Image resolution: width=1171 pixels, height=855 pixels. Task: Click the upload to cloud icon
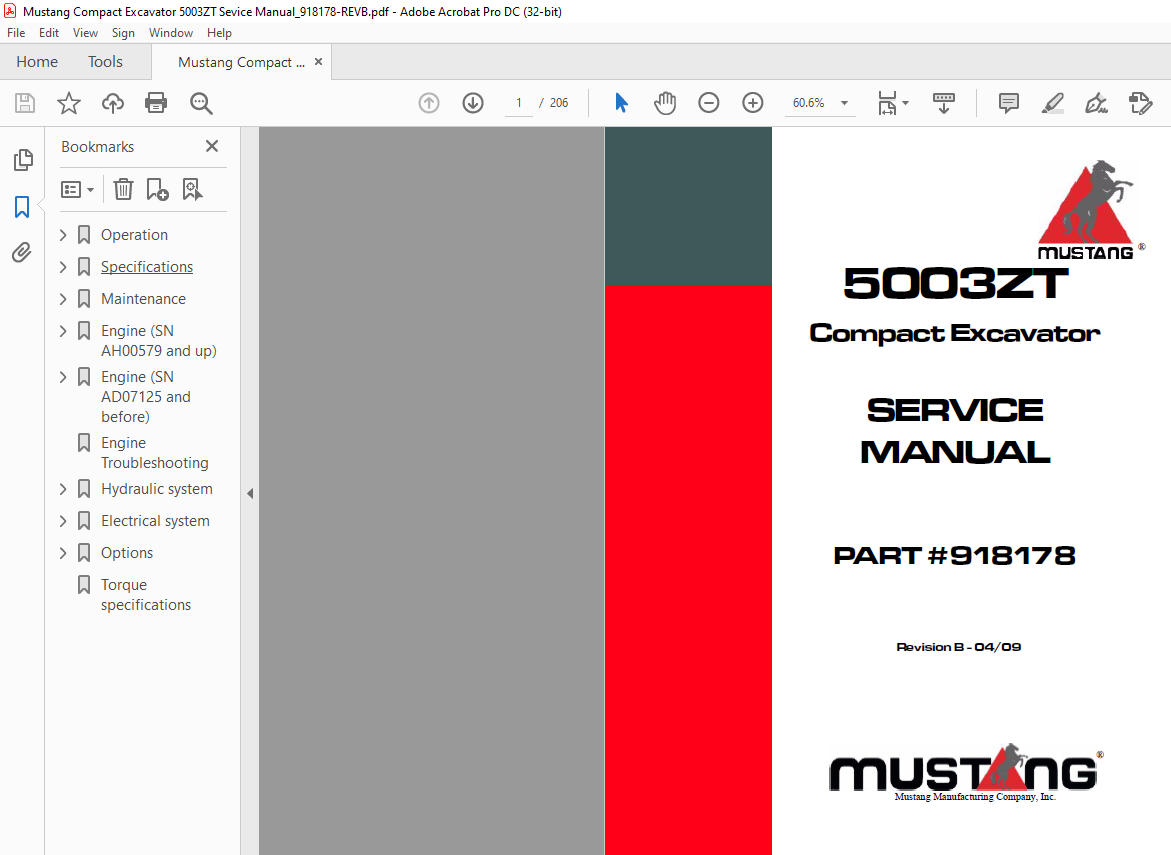113,103
